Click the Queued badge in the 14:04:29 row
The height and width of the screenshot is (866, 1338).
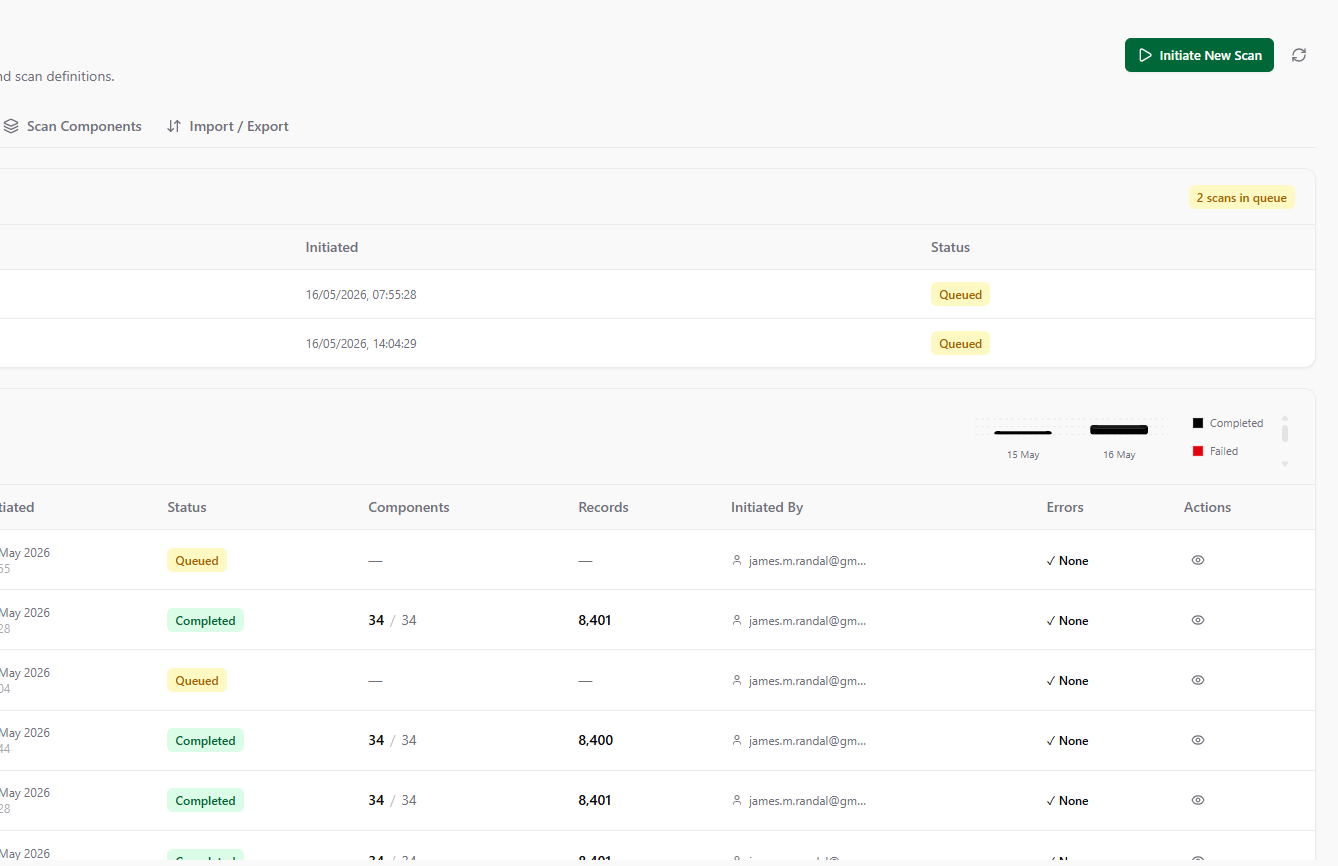point(960,344)
